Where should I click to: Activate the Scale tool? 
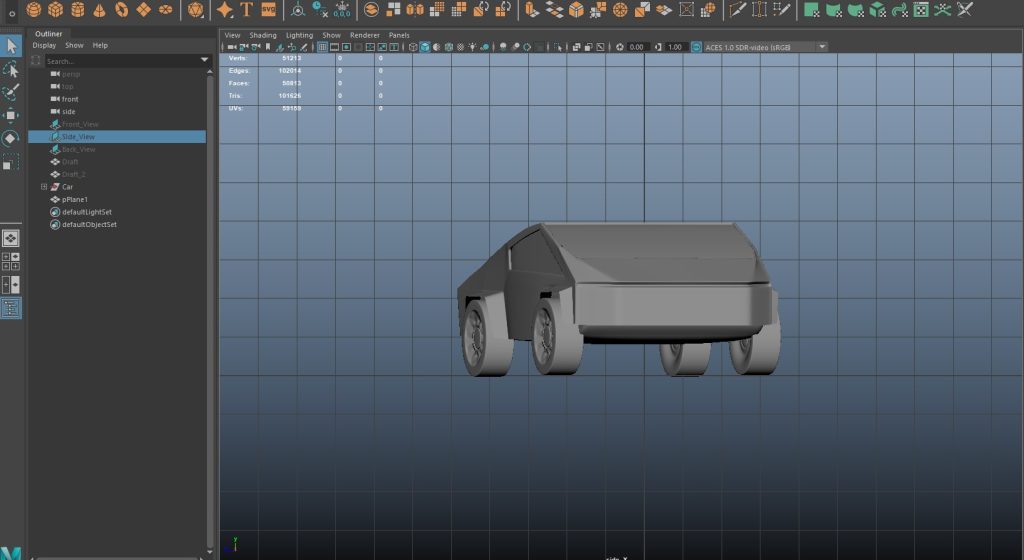tap(11, 161)
